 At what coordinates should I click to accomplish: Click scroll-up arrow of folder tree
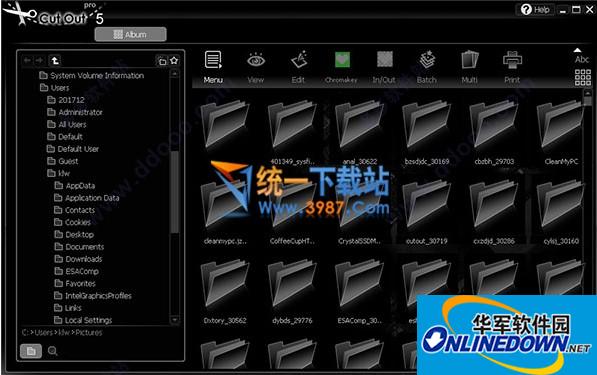pyautogui.click(x=174, y=73)
